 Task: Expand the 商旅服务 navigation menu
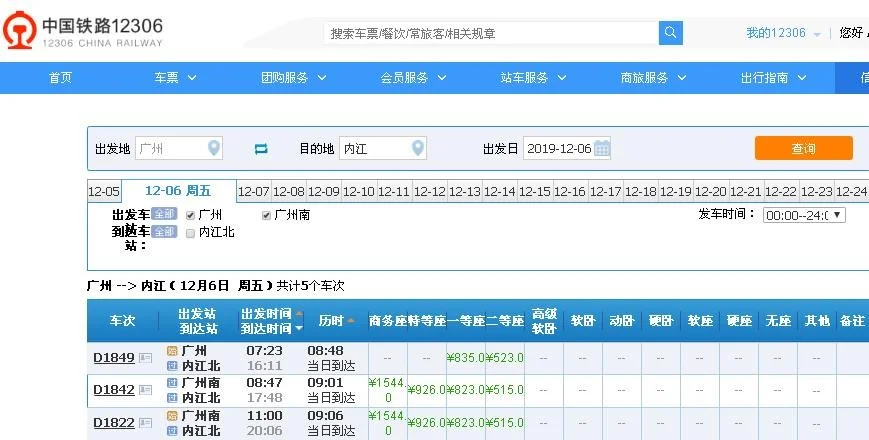(653, 78)
